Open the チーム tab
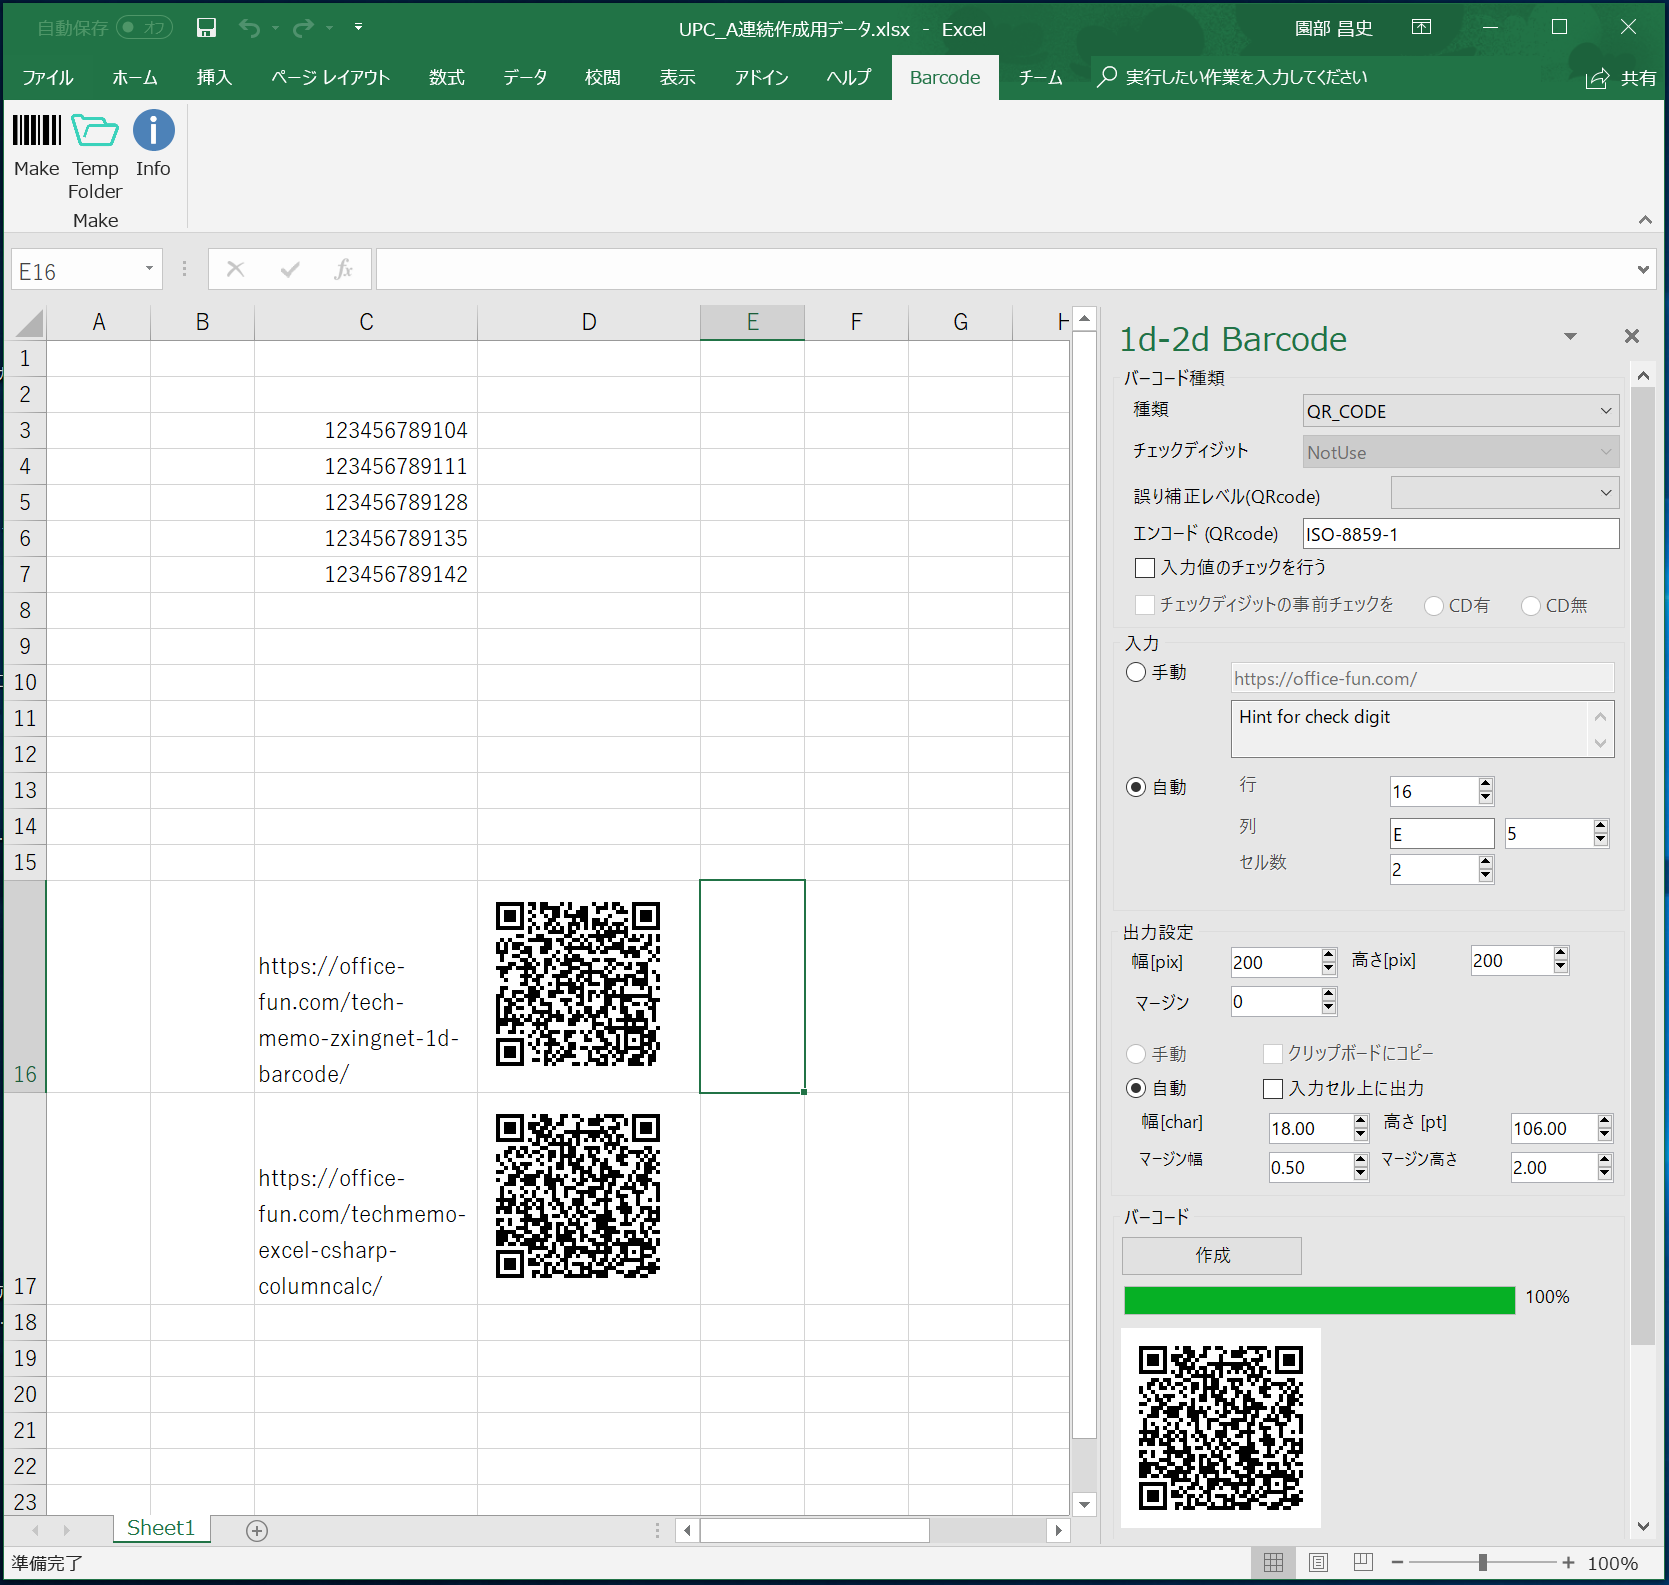 click(x=1040, y=78)
